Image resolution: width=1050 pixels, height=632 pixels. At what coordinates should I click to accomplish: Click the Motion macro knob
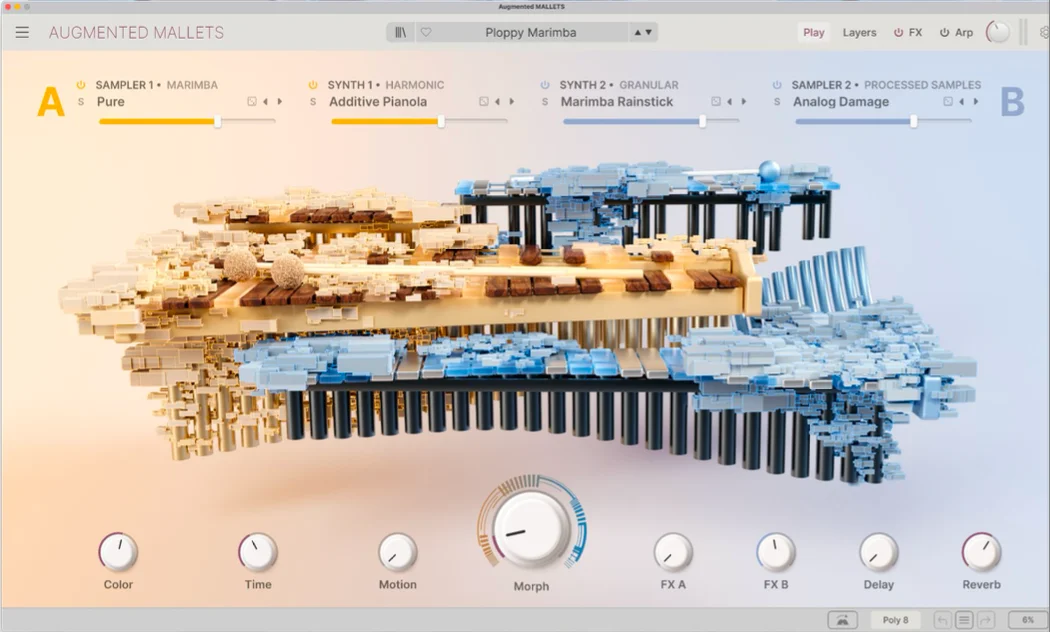[x=398, y=552]
